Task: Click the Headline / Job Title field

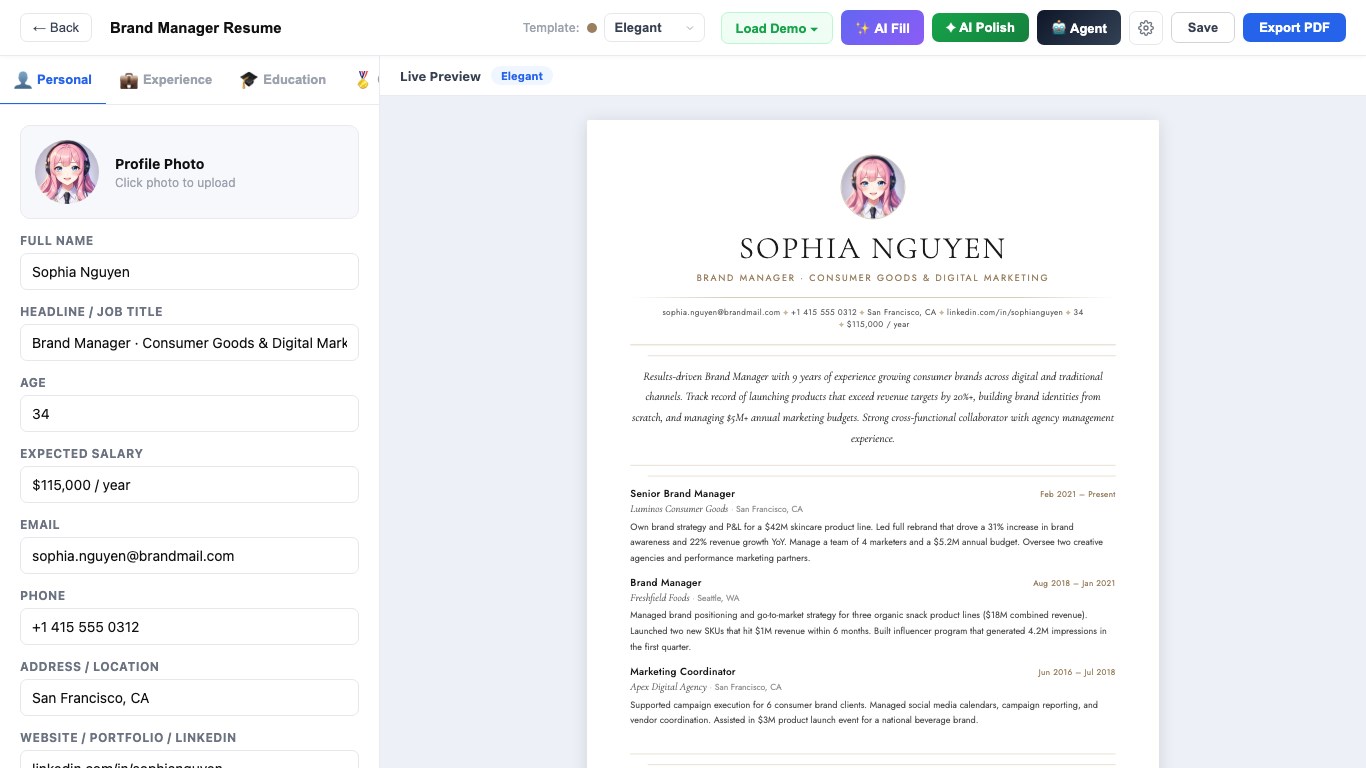Action: pyautogui.click(x=189, y=343)
